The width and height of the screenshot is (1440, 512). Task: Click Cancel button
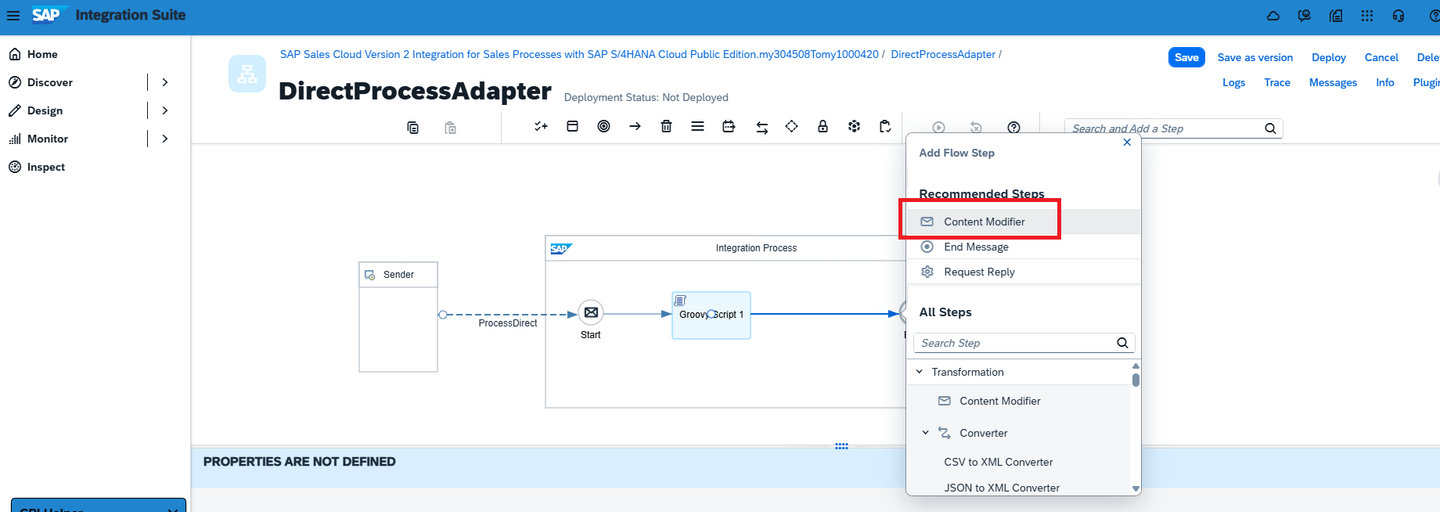click(x=1382, y=57)
